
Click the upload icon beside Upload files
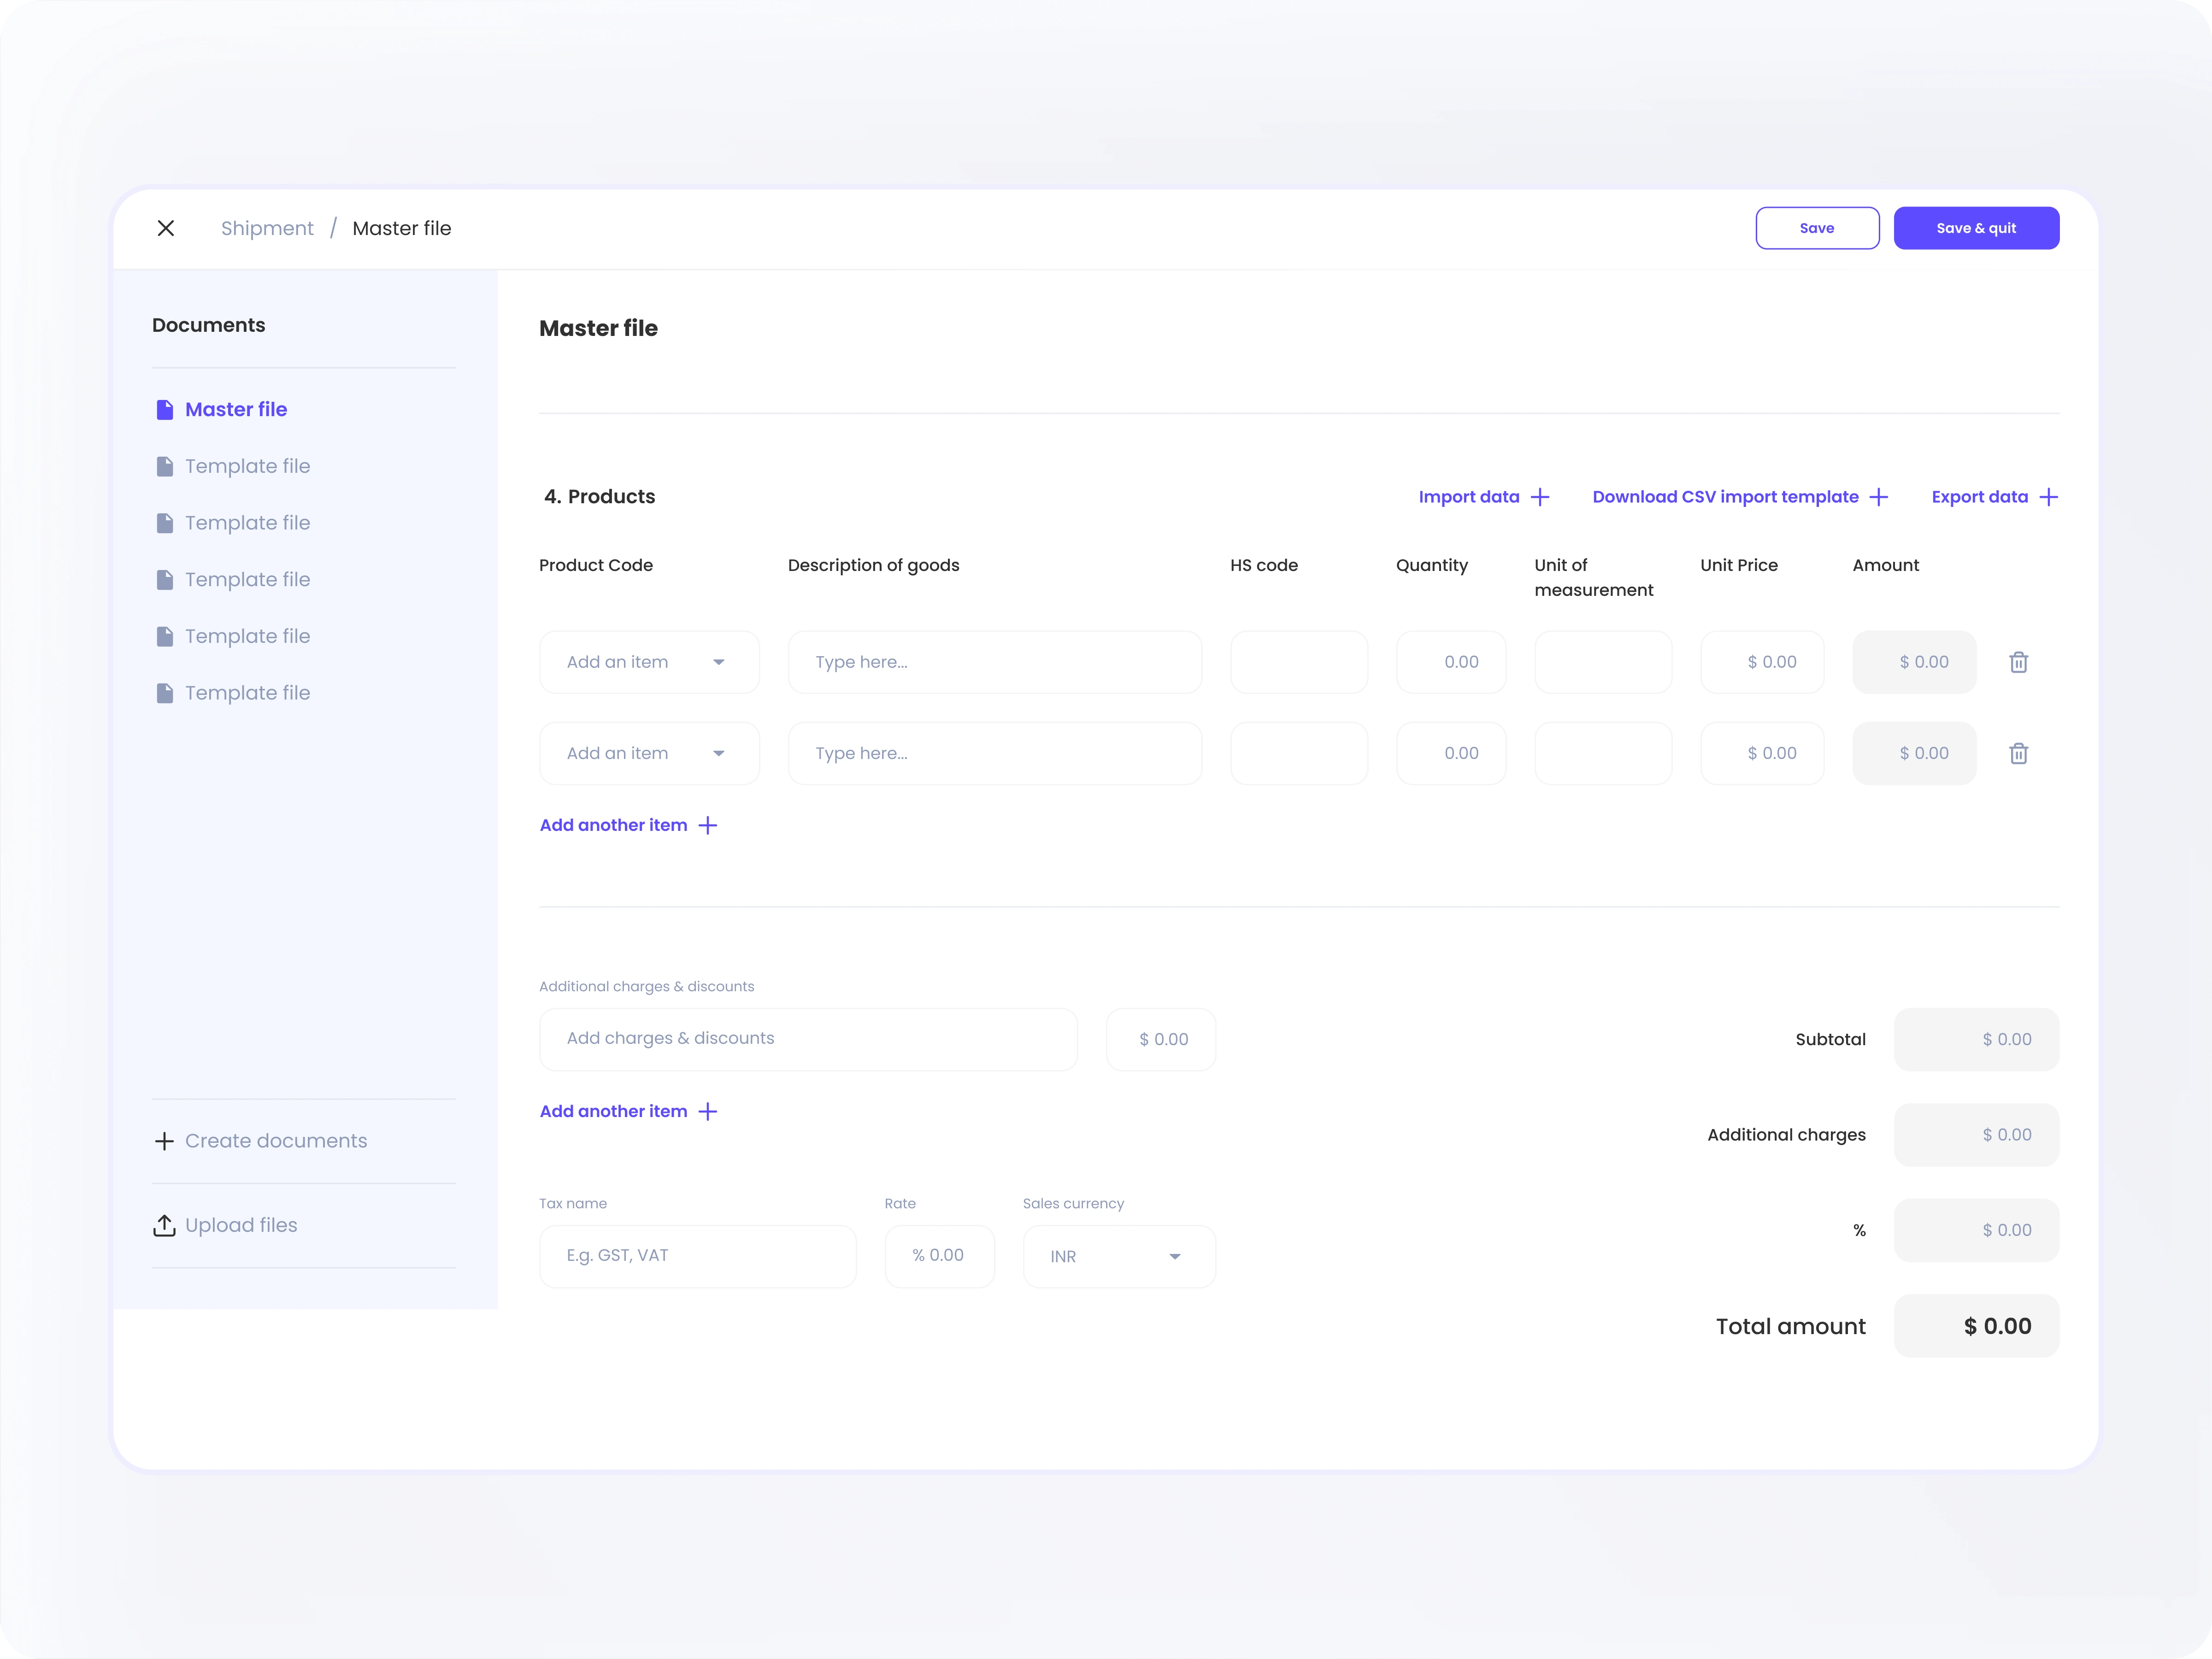(x=165, y=1225)
